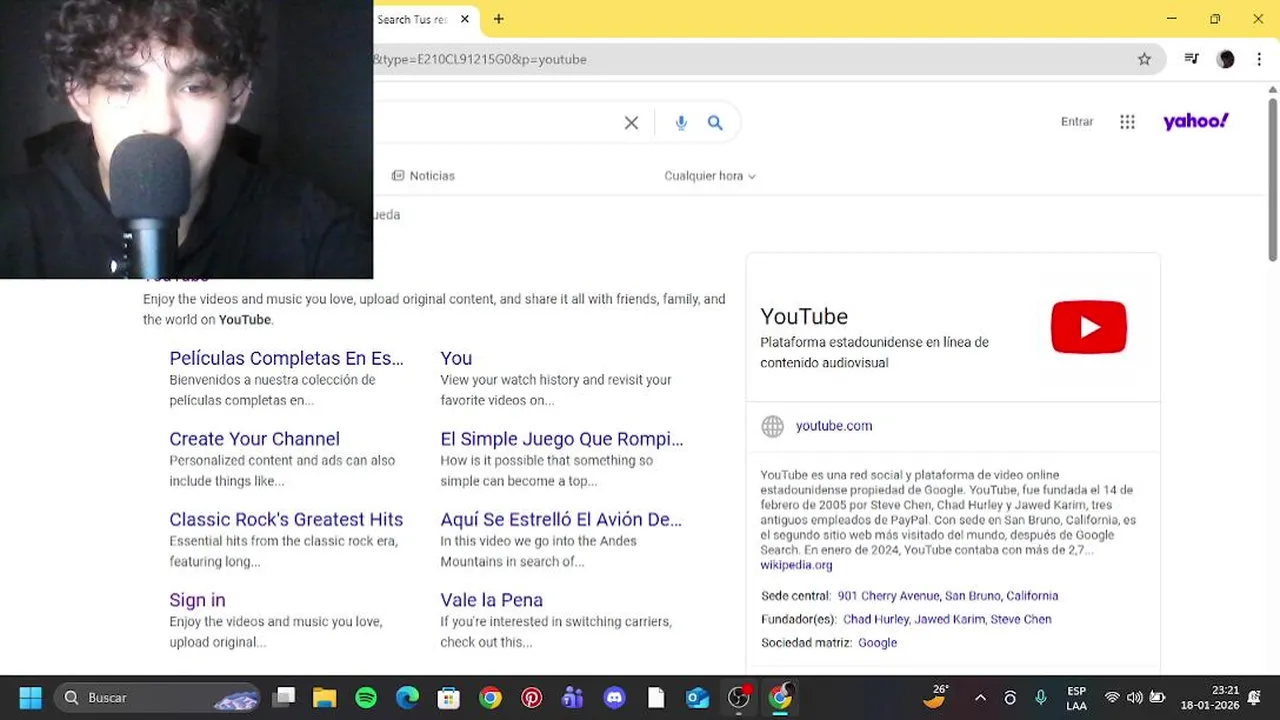
Task: Open Microsoft Store from the taskbar
Action: pos(448,697)
